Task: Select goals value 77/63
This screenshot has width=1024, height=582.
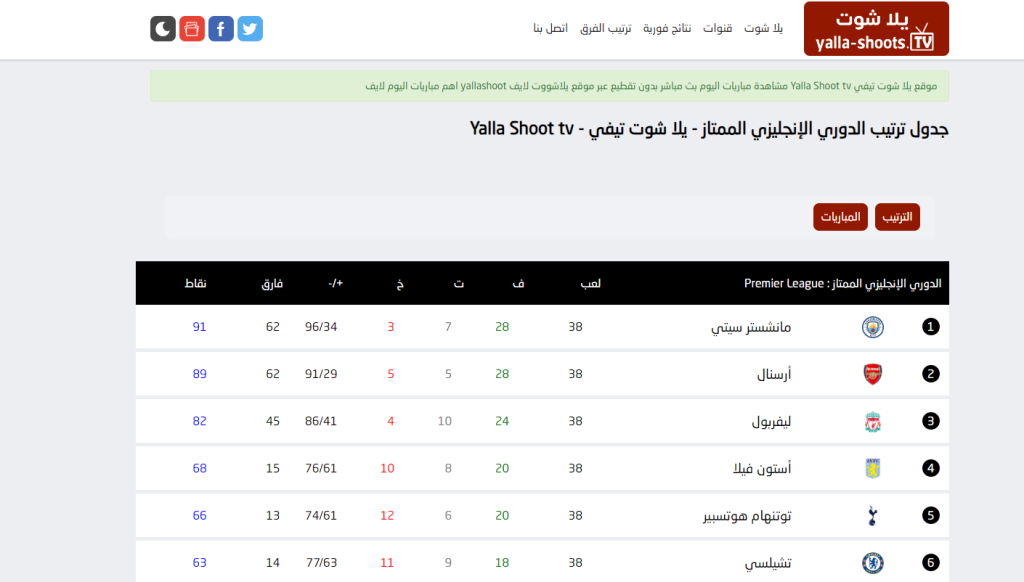Action: tap(321, 562)
